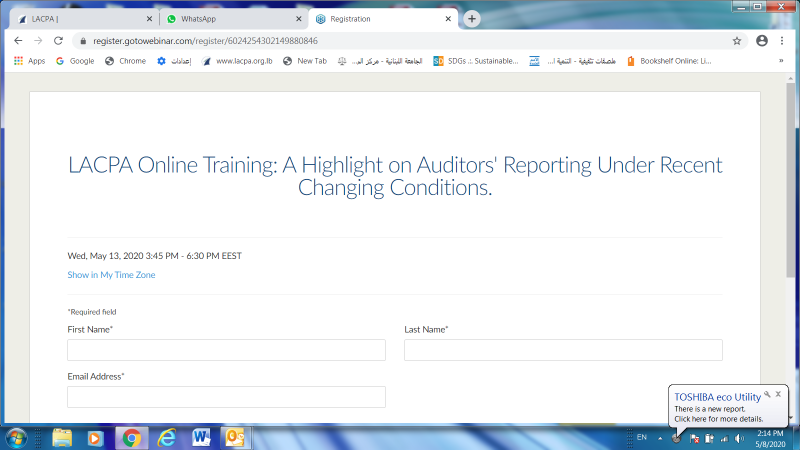Open the Windows Start menu

16,438
